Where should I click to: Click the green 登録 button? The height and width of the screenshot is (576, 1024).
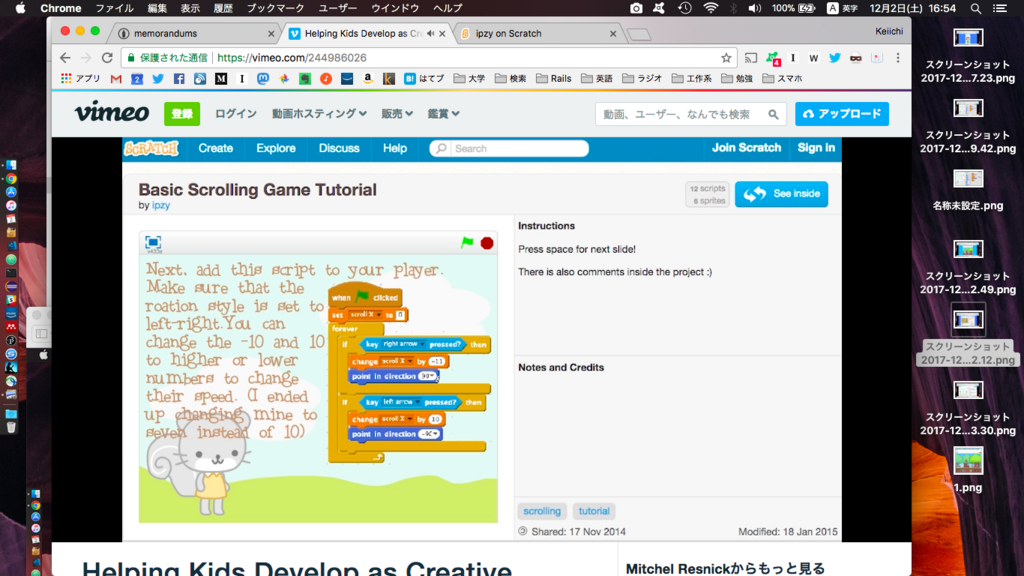pyautogui.click(x=182, y=114)
